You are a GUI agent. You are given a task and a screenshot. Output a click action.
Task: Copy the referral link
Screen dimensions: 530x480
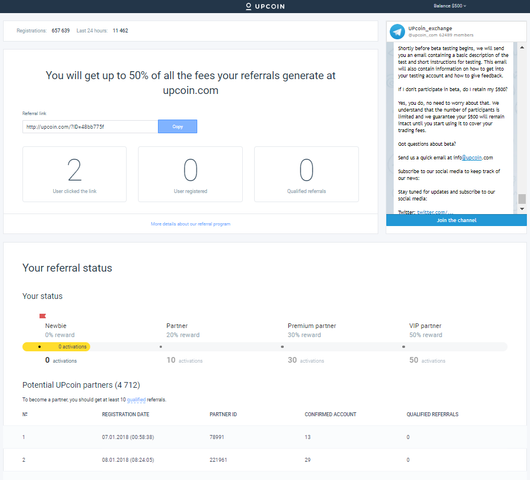tap(177, 126)
